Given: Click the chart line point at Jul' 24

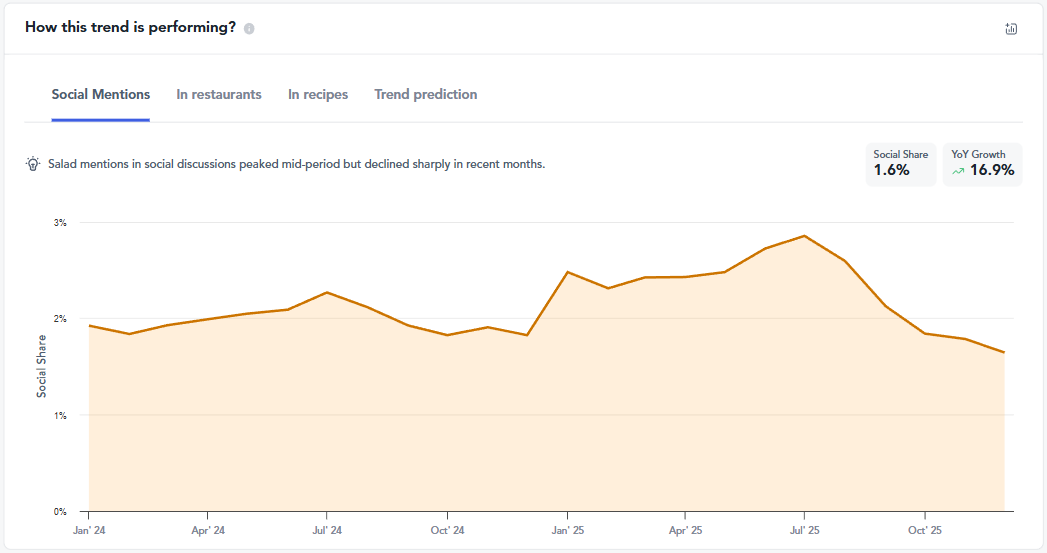Looking at the screenshot, I should 327,292.
